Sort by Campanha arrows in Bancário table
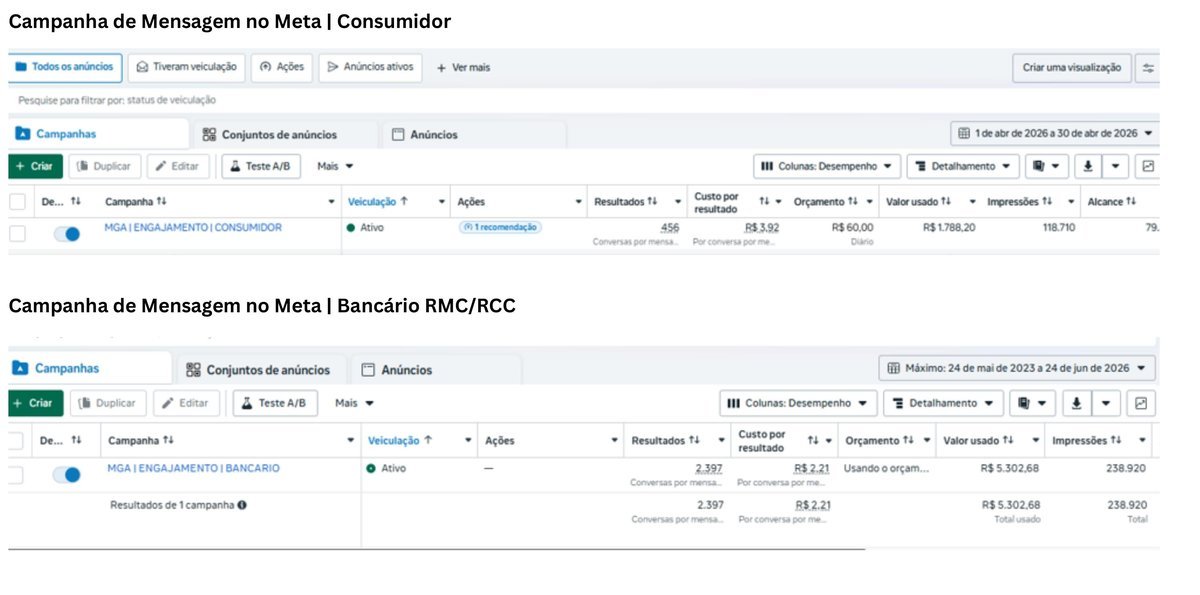This screenshot has width=1200, height=595. [168, 440]
